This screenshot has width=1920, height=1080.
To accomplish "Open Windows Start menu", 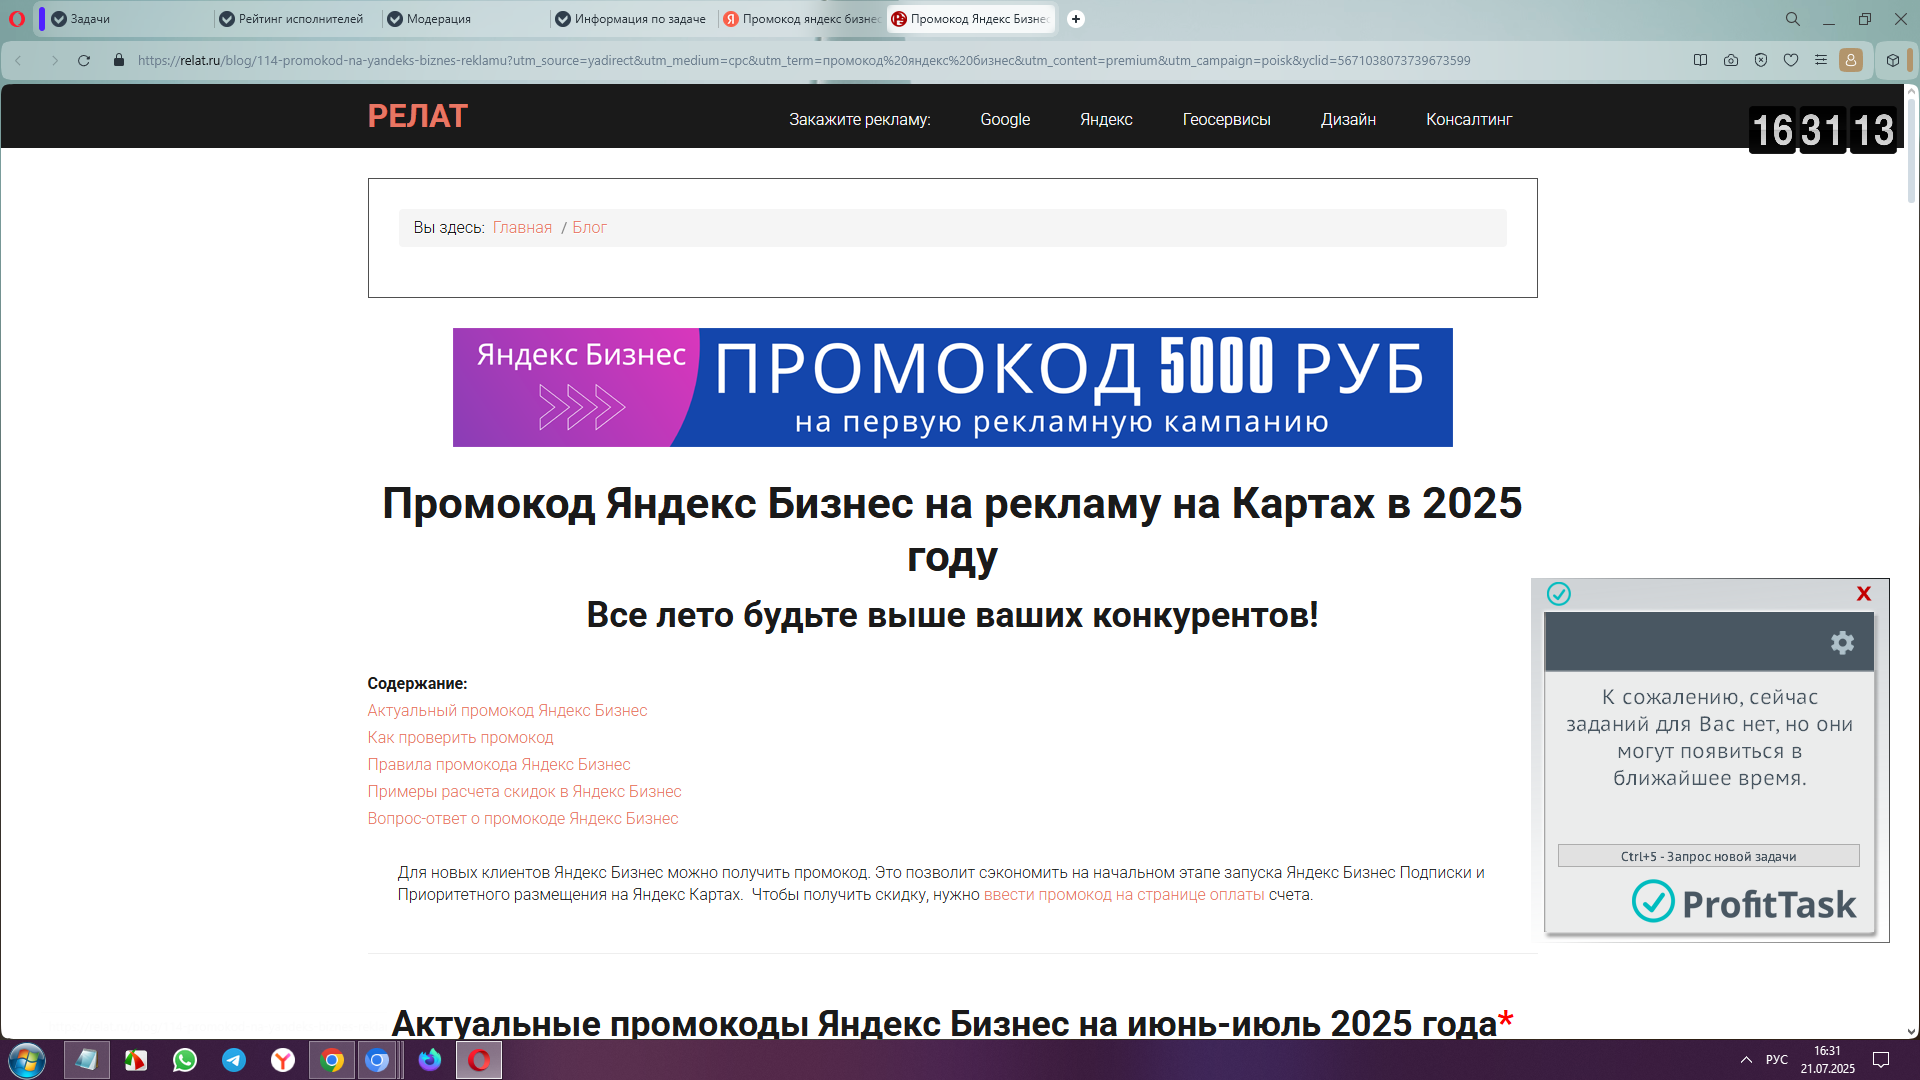I will [x=27, y=1060].
